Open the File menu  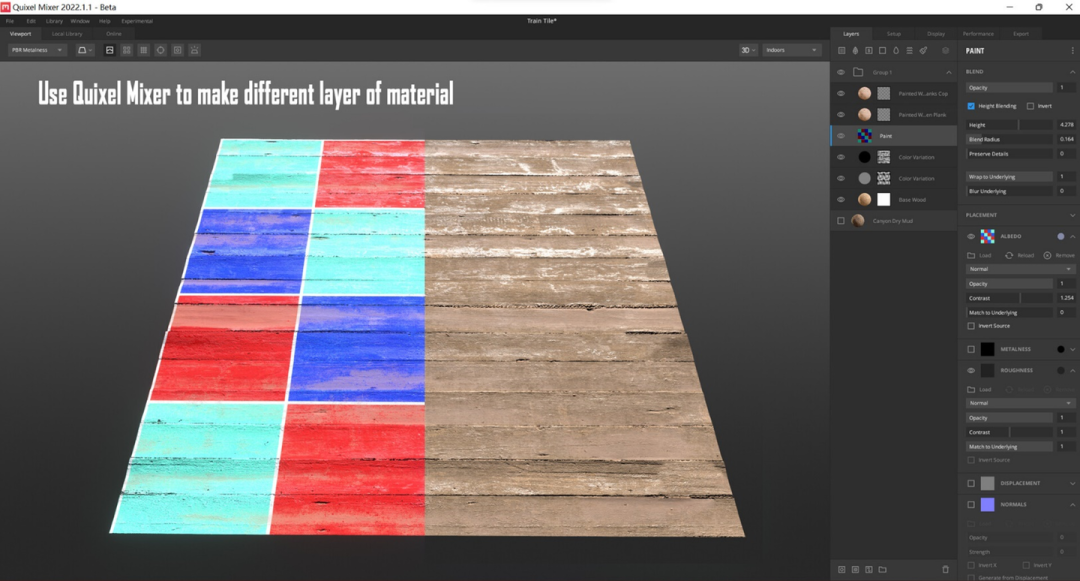pos(10,21)
